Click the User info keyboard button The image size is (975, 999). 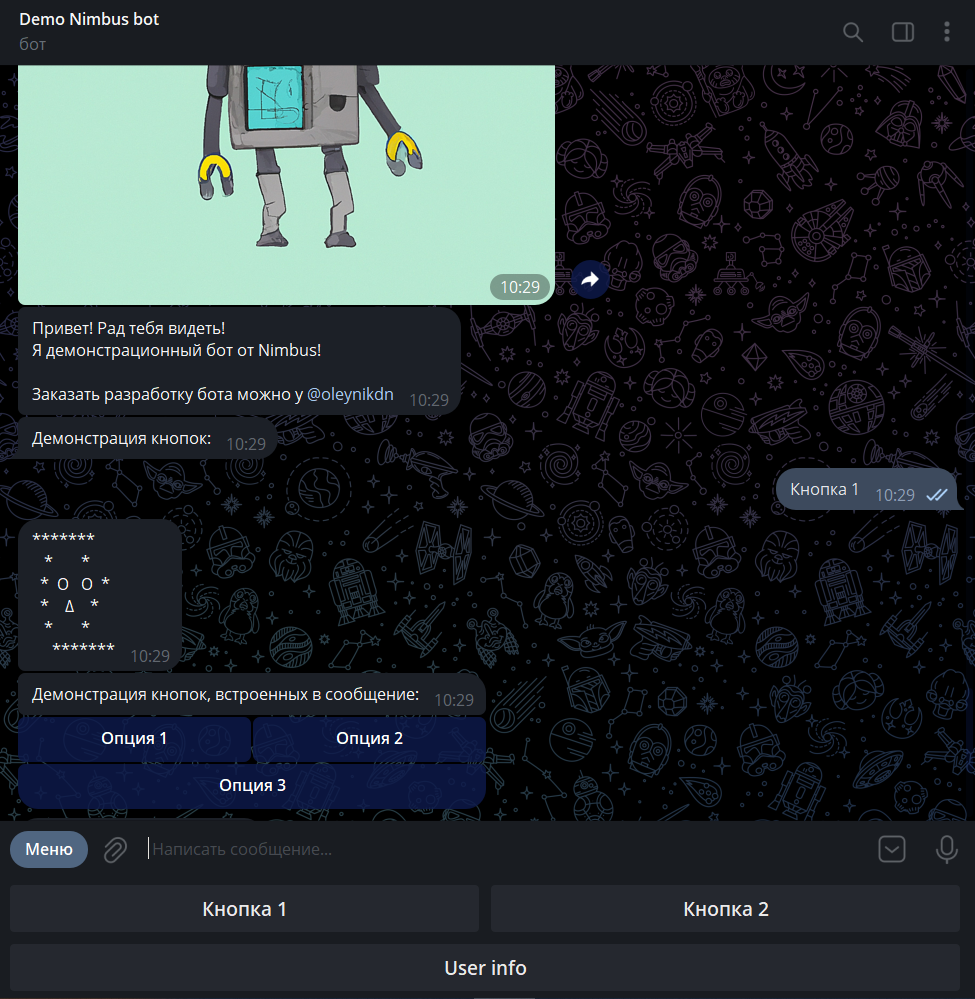[485, 968]
